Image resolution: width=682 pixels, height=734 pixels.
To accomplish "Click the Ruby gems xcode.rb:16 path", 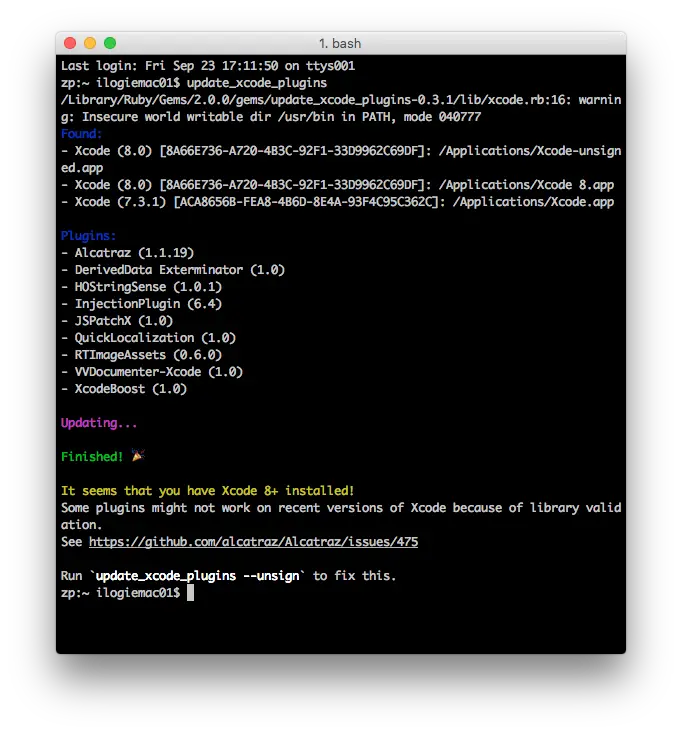I will (x=313, y=100).
